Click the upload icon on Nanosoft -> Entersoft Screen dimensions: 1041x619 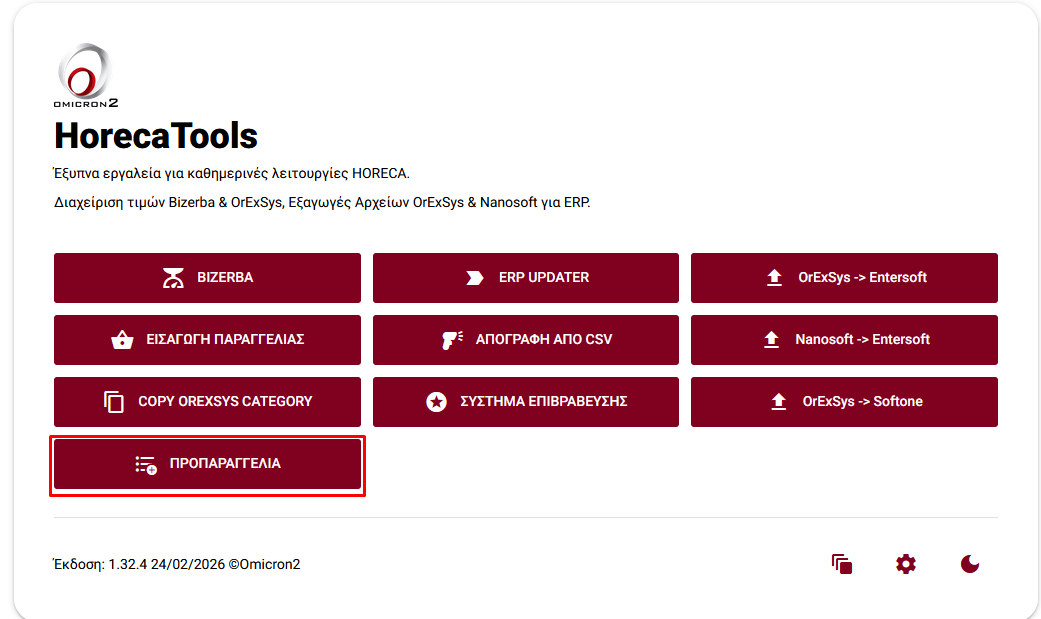[771, 340]
